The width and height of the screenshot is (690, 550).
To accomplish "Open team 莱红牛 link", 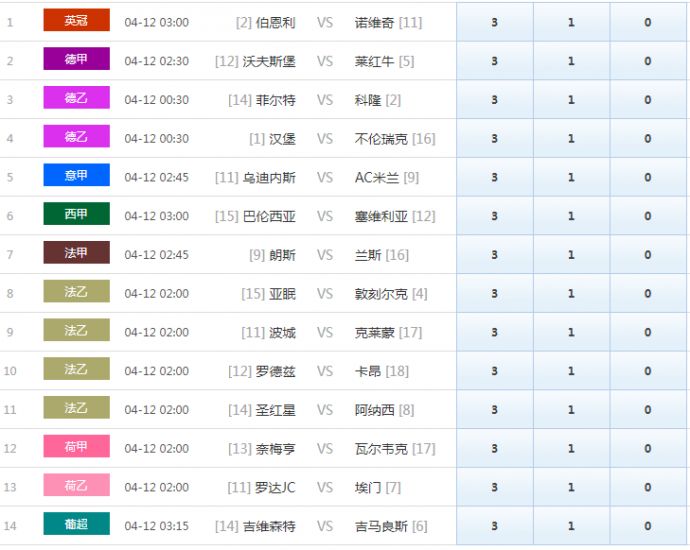I will (x=374, y=61).
